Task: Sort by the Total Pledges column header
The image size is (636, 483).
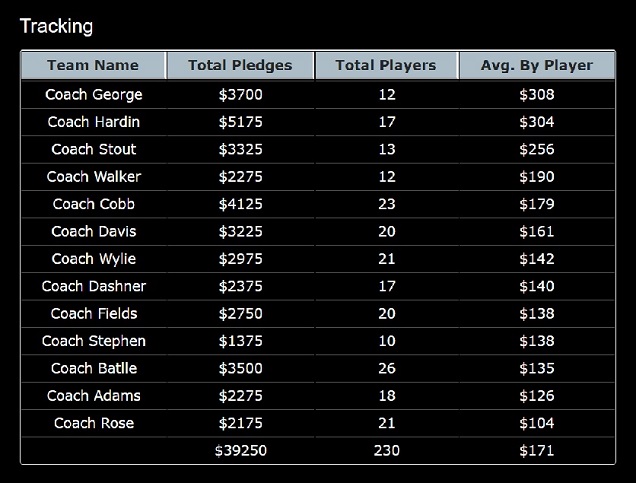Action: click(241, 65)
